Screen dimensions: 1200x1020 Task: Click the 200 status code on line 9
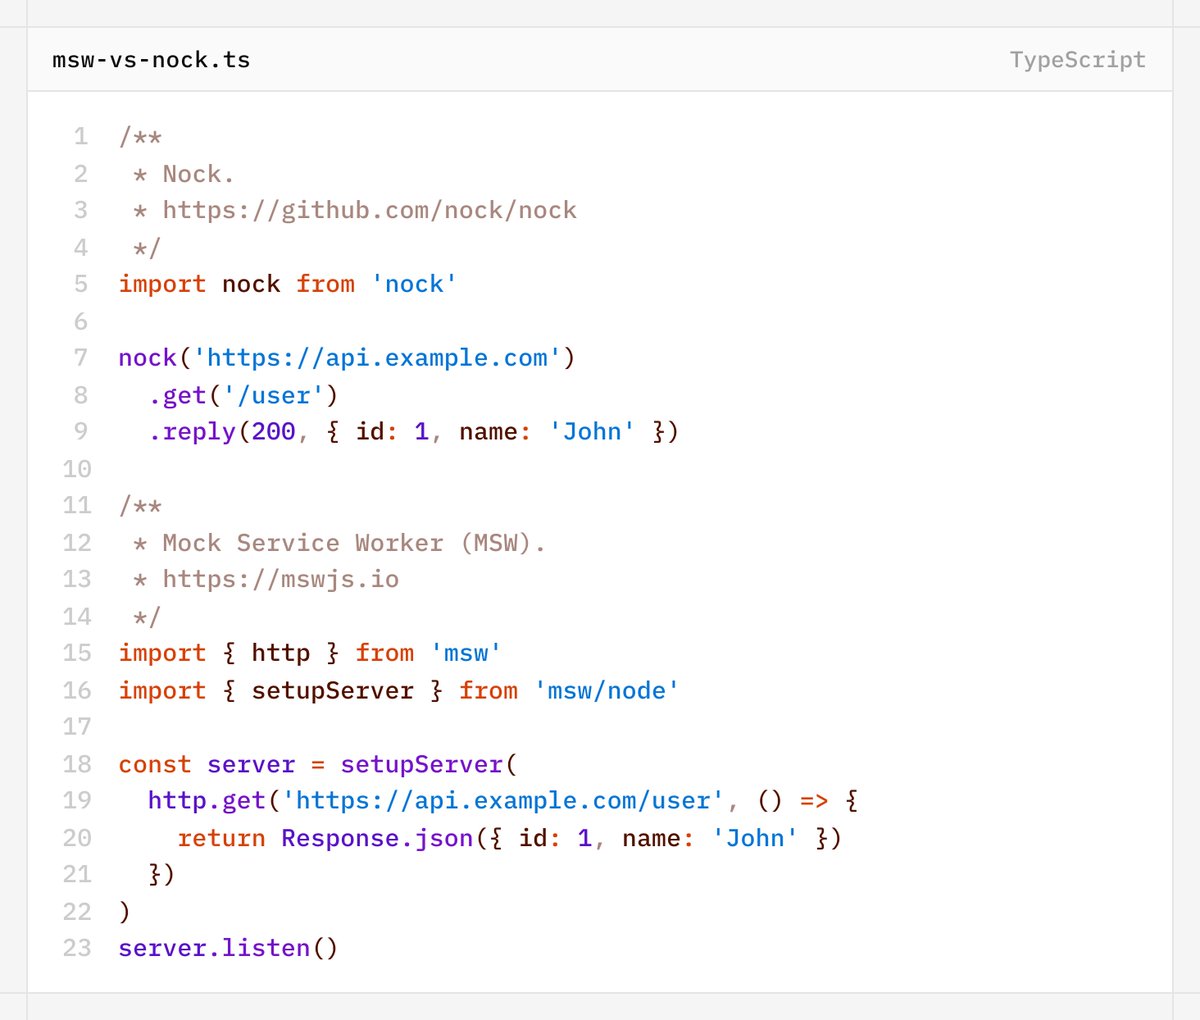click(x=274, y=432)
